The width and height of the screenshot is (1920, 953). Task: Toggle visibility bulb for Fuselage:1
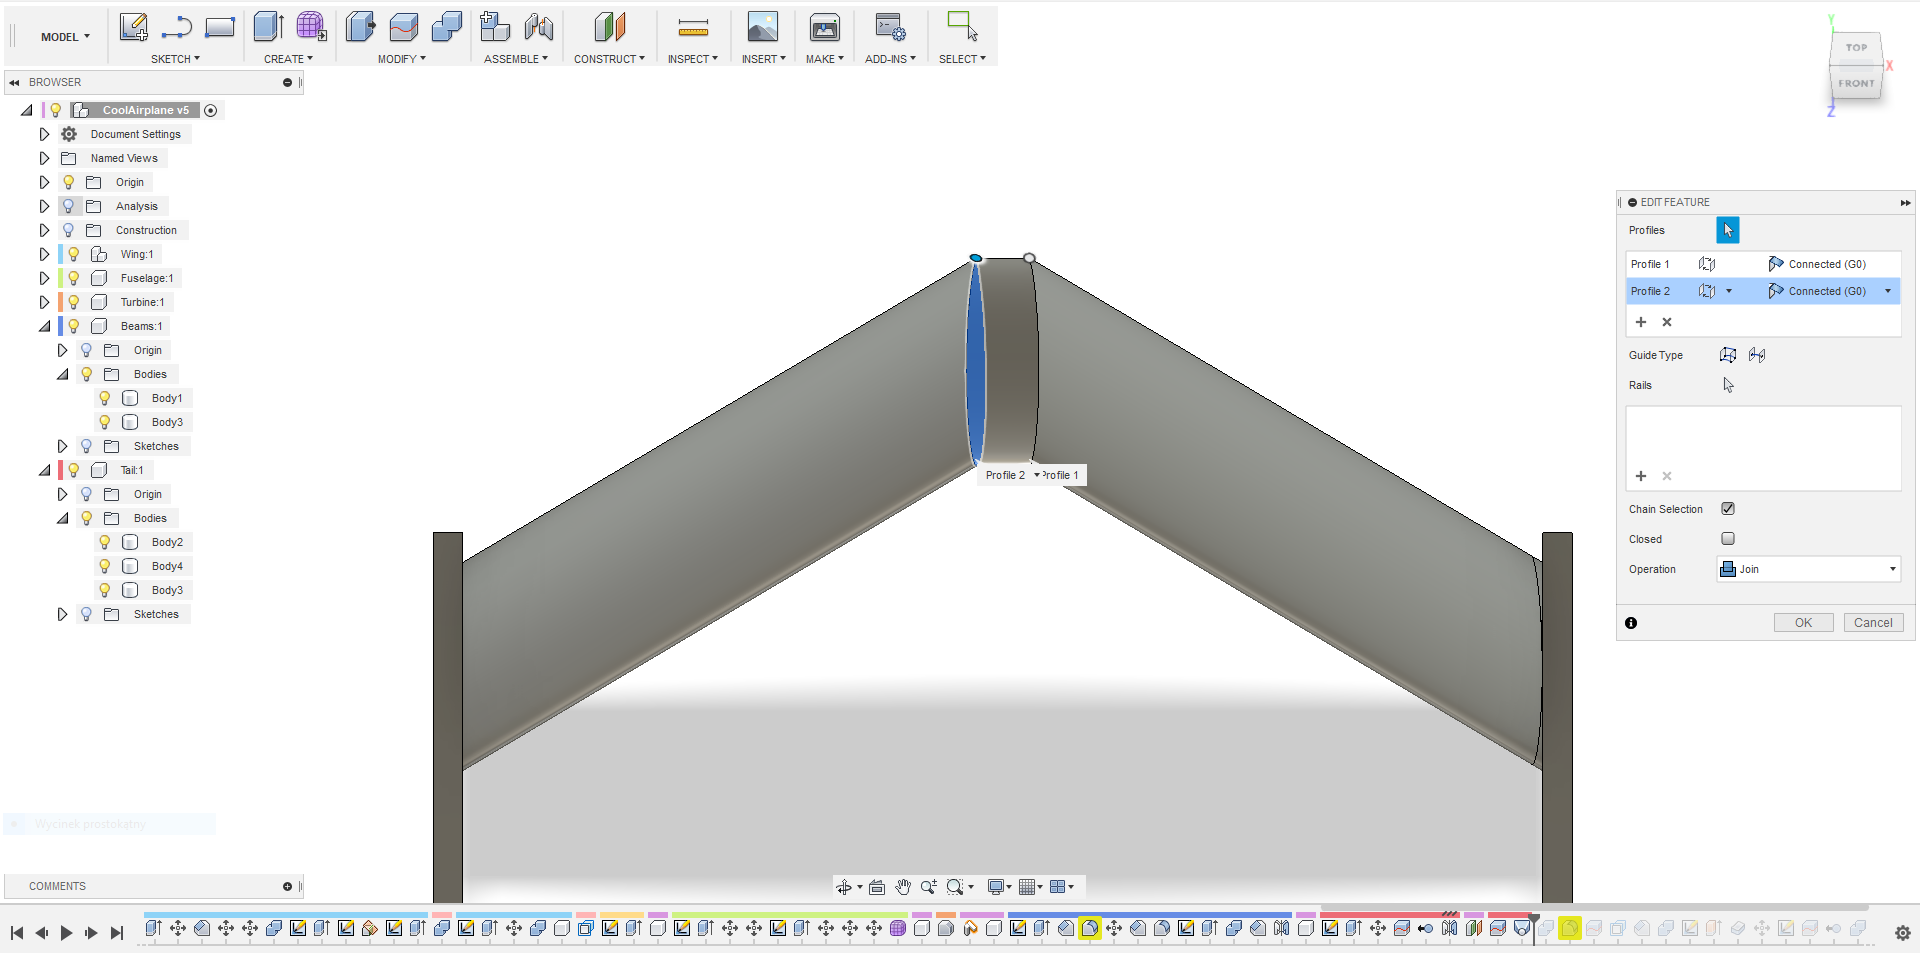tap(74, 278)
